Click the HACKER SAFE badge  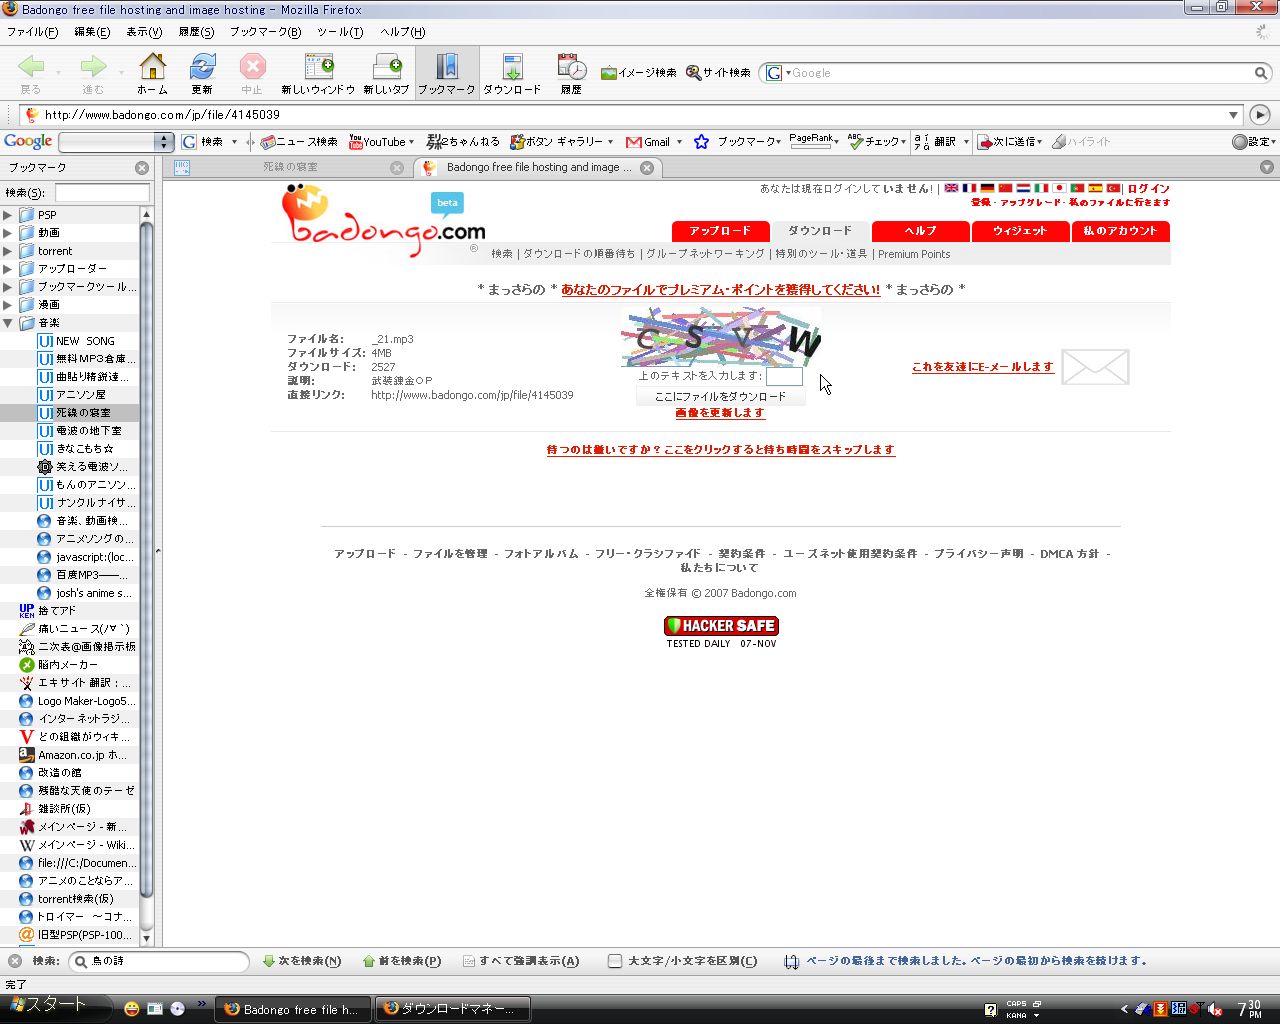pyautogui.click(x=721, y=626)
